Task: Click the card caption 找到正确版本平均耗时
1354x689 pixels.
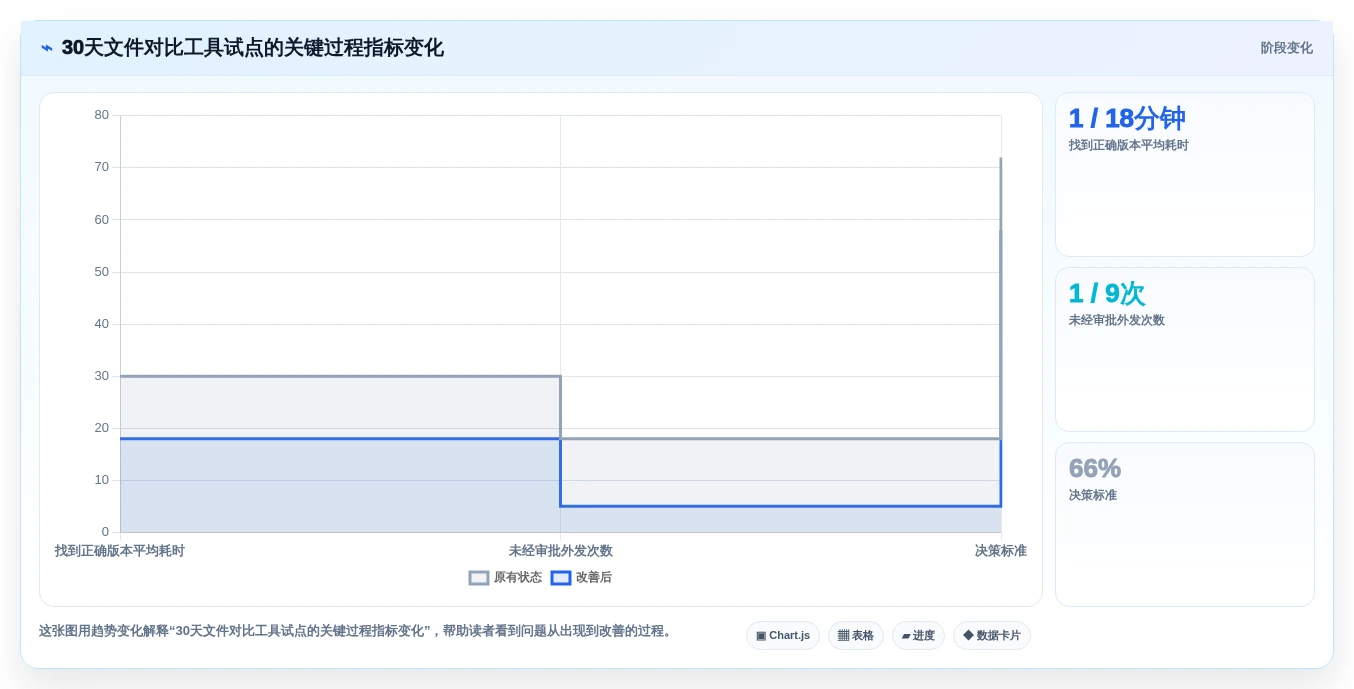Action: (1128, 145)
